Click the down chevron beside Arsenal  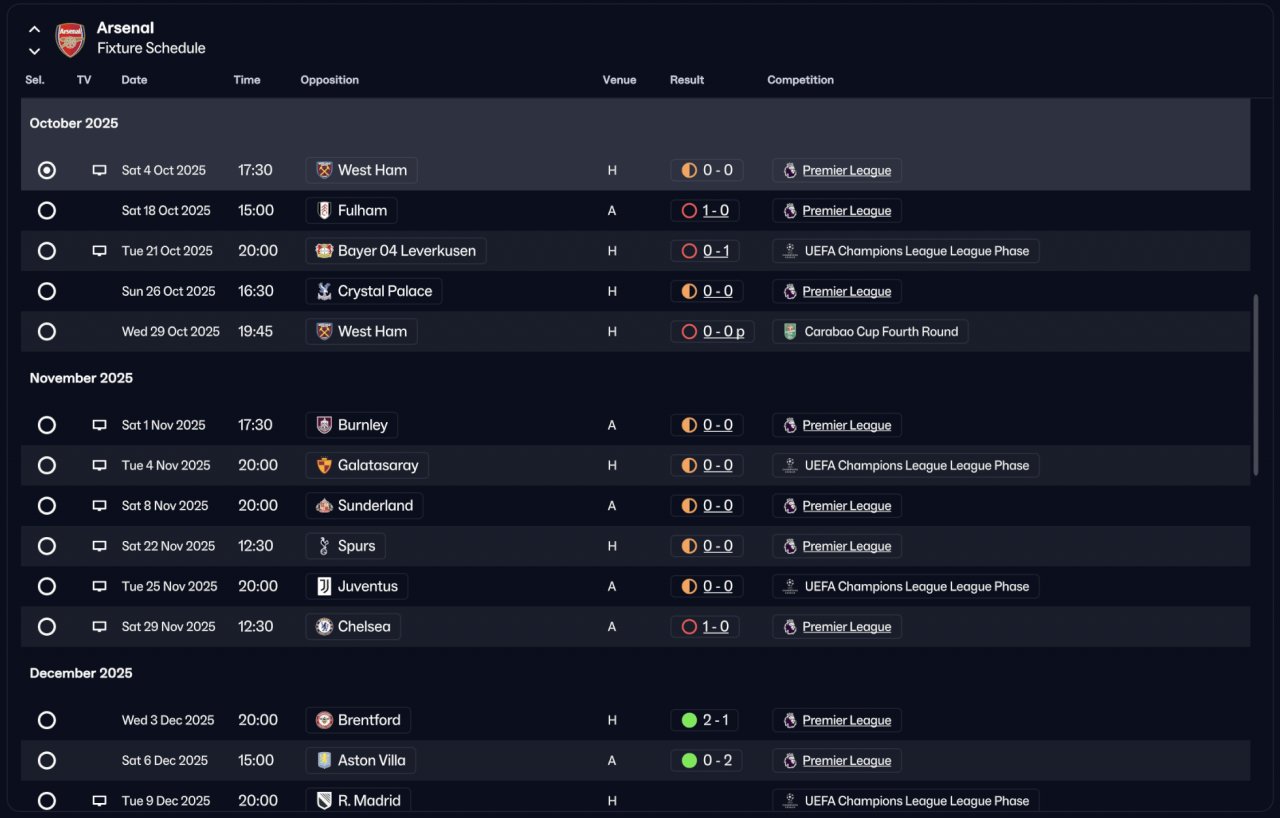coord(34,51)
